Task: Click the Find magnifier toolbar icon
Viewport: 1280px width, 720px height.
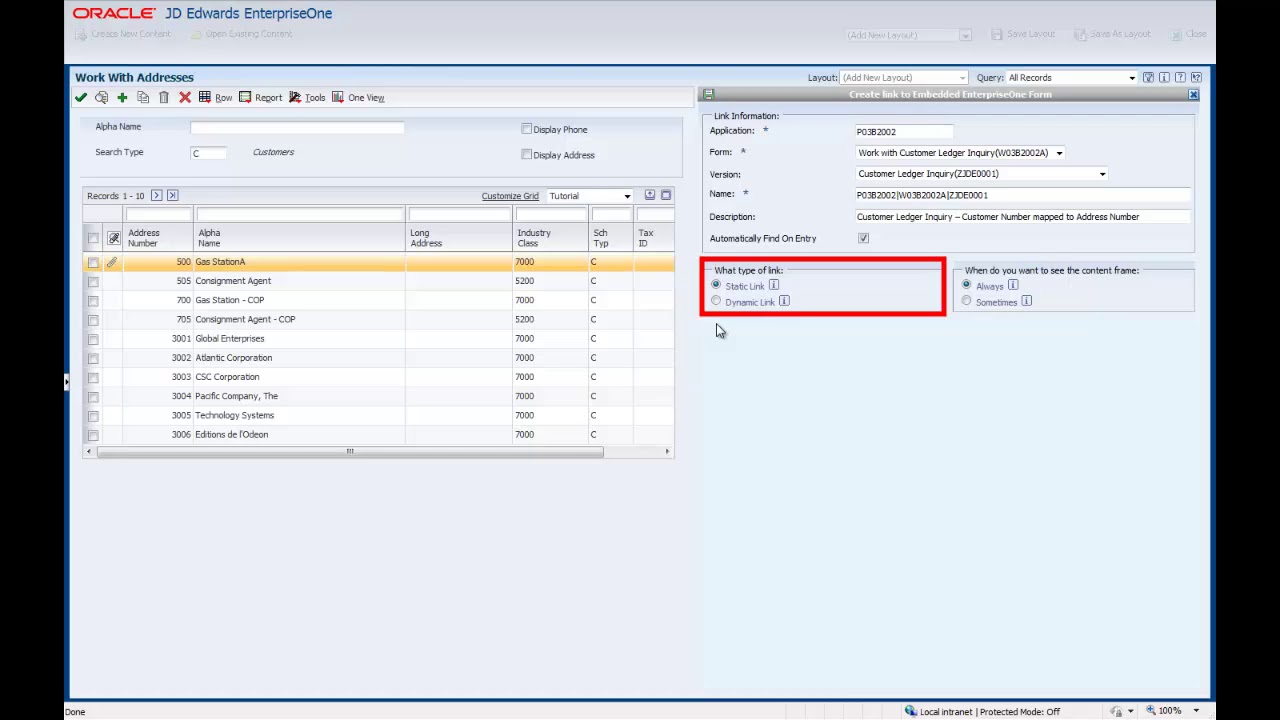Action: point(101,97)
